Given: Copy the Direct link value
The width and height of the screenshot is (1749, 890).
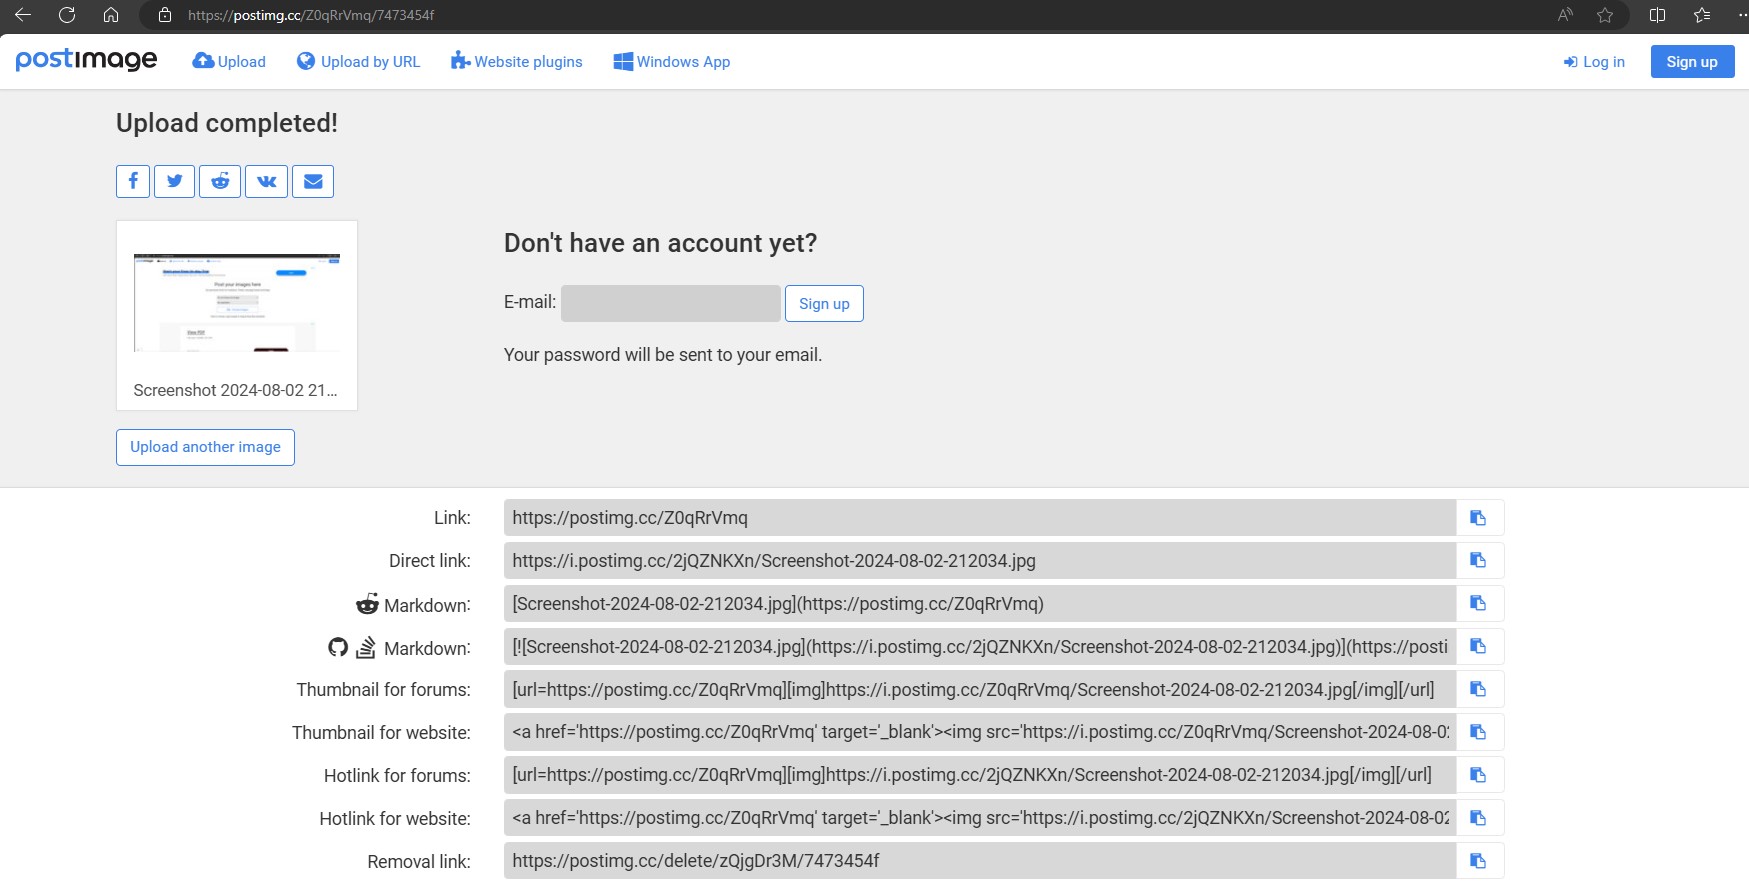Looking at the screenshot, I should 1480,561.
